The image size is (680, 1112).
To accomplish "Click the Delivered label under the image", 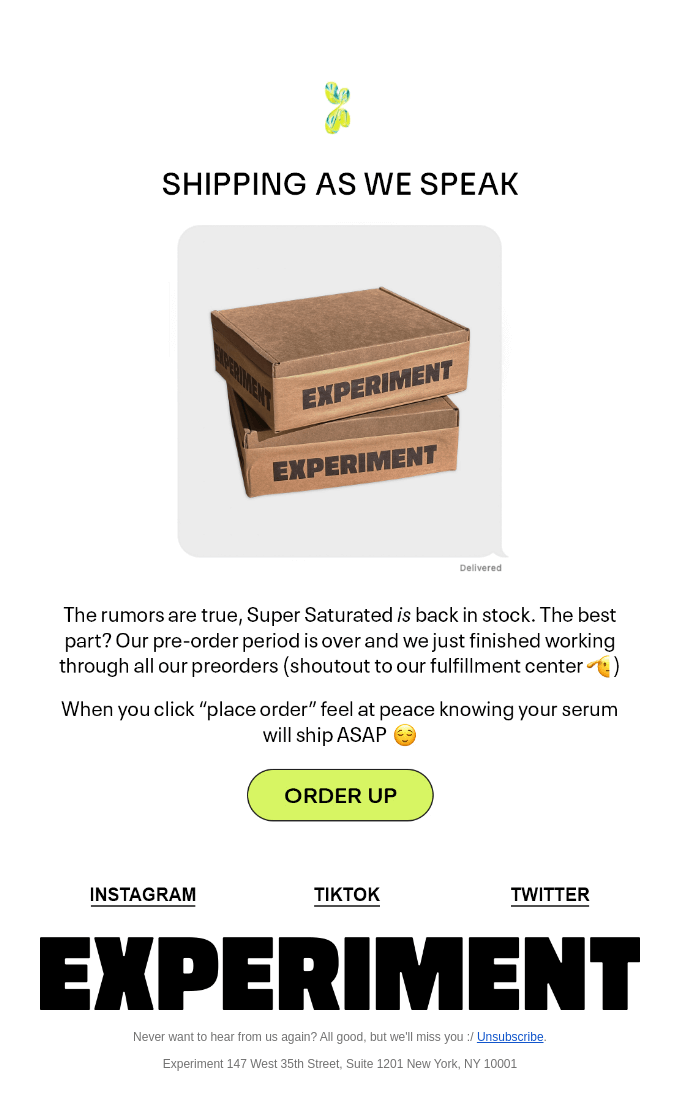I will [x=481, y=567].
